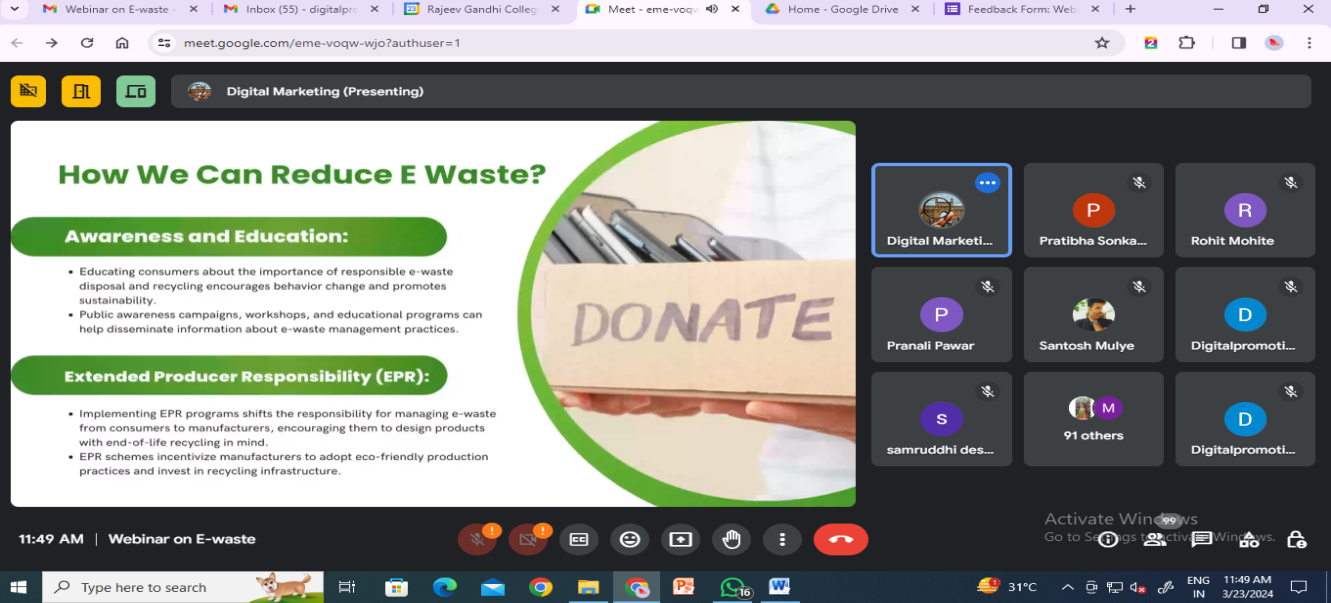This screenshot has width=1331, height=603.
Task: Turn on closed captions
Action: 579,540
